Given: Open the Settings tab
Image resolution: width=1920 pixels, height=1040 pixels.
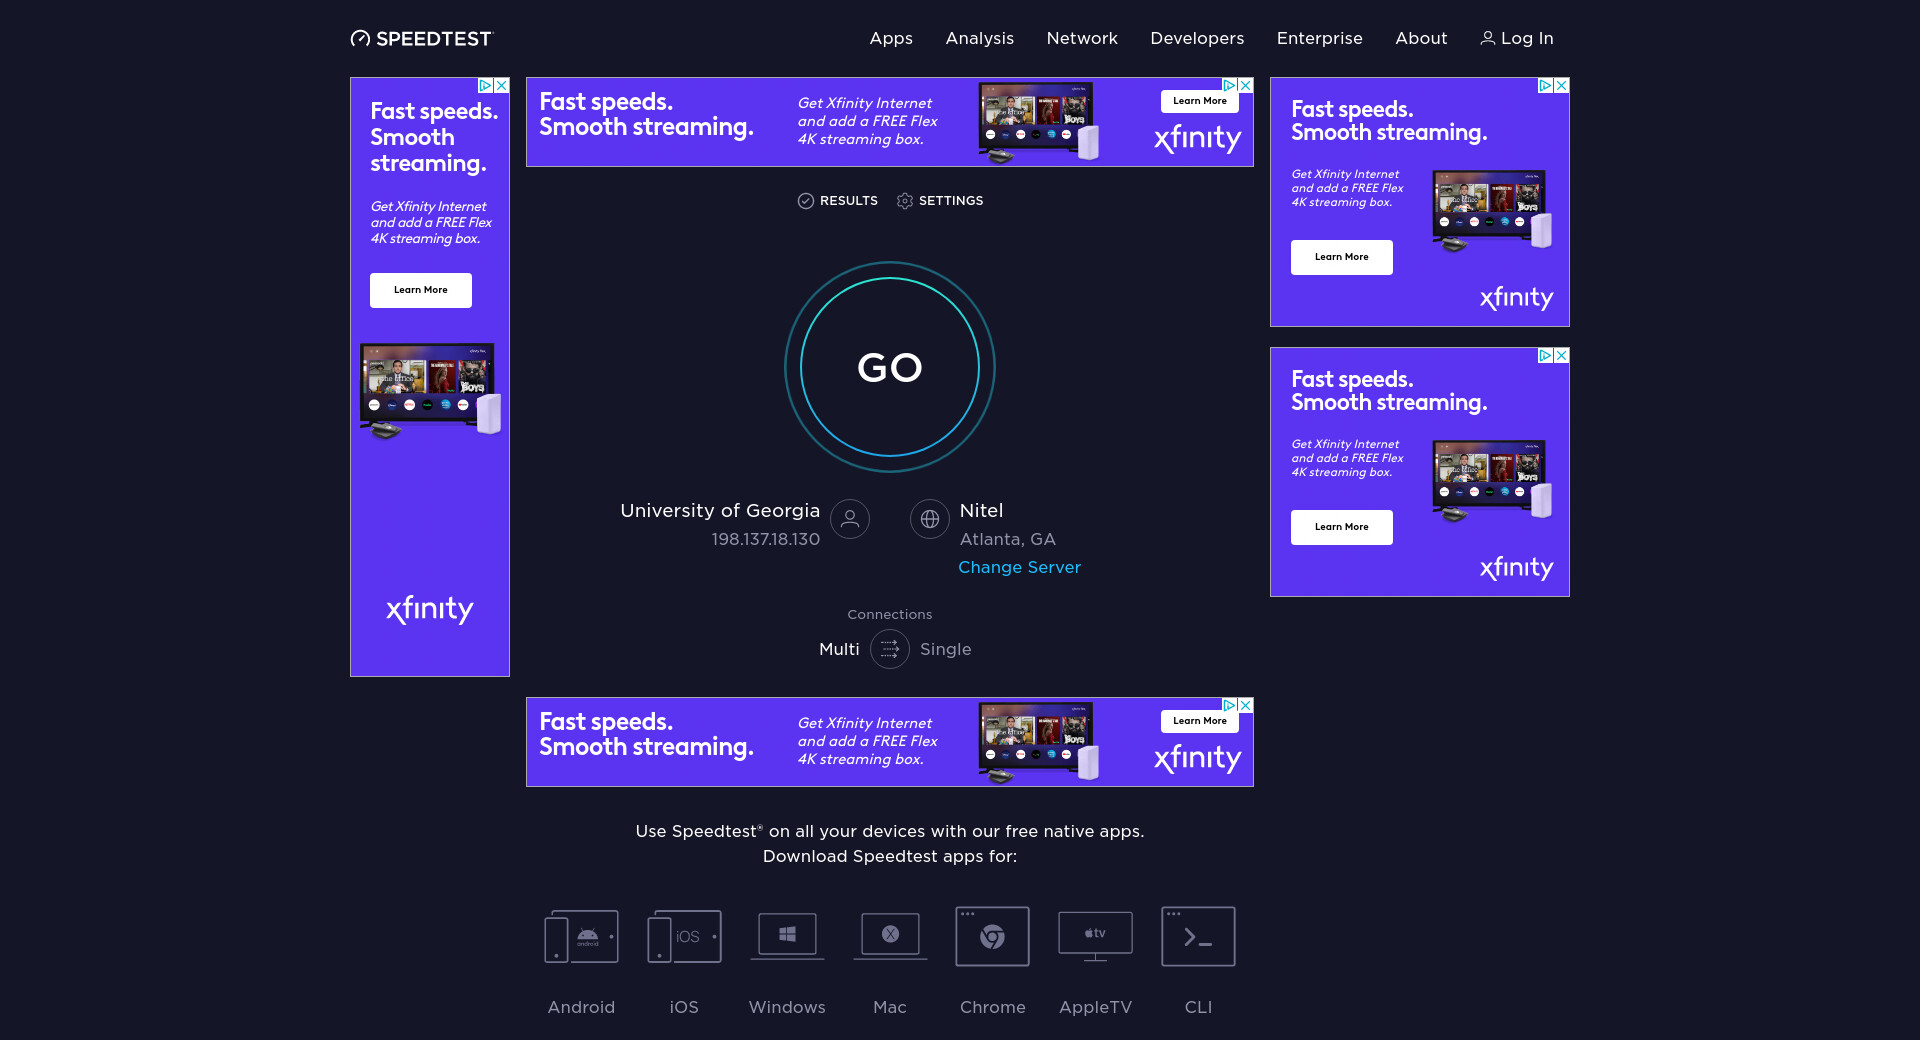Looking at the screenshot, I should tap(940, 201).
